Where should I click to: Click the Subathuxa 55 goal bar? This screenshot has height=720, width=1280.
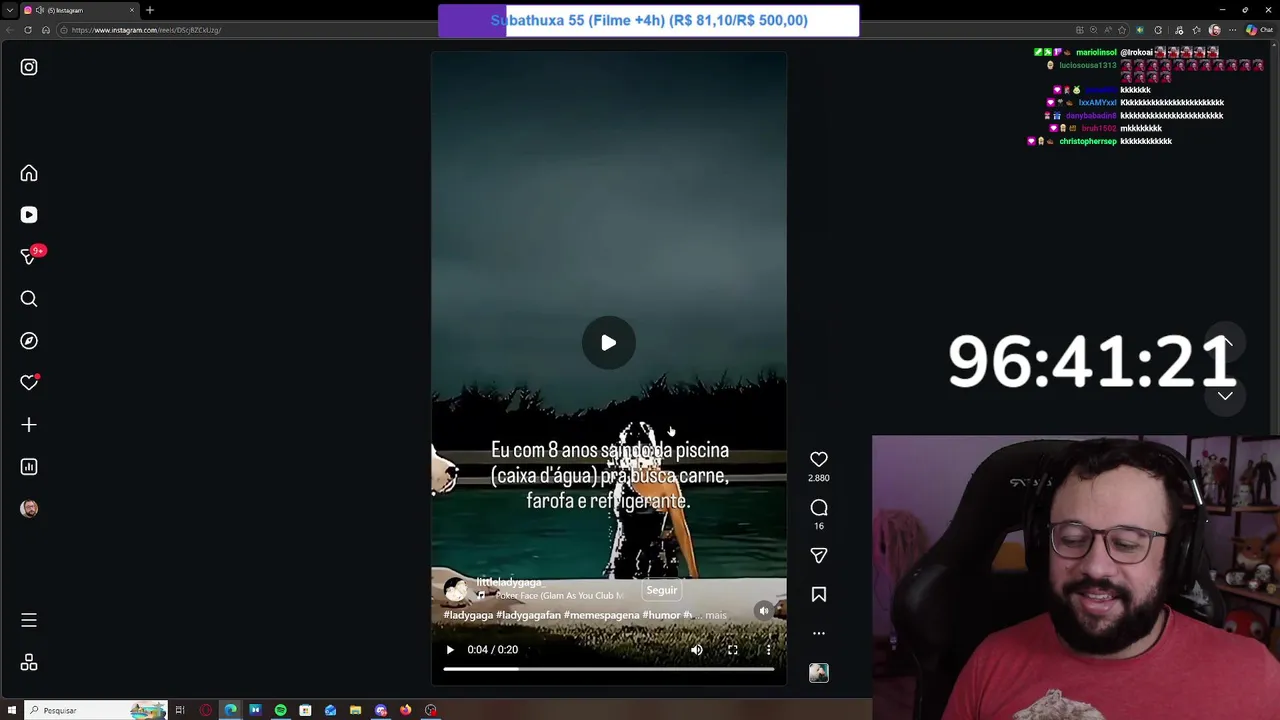pos(648,21)
